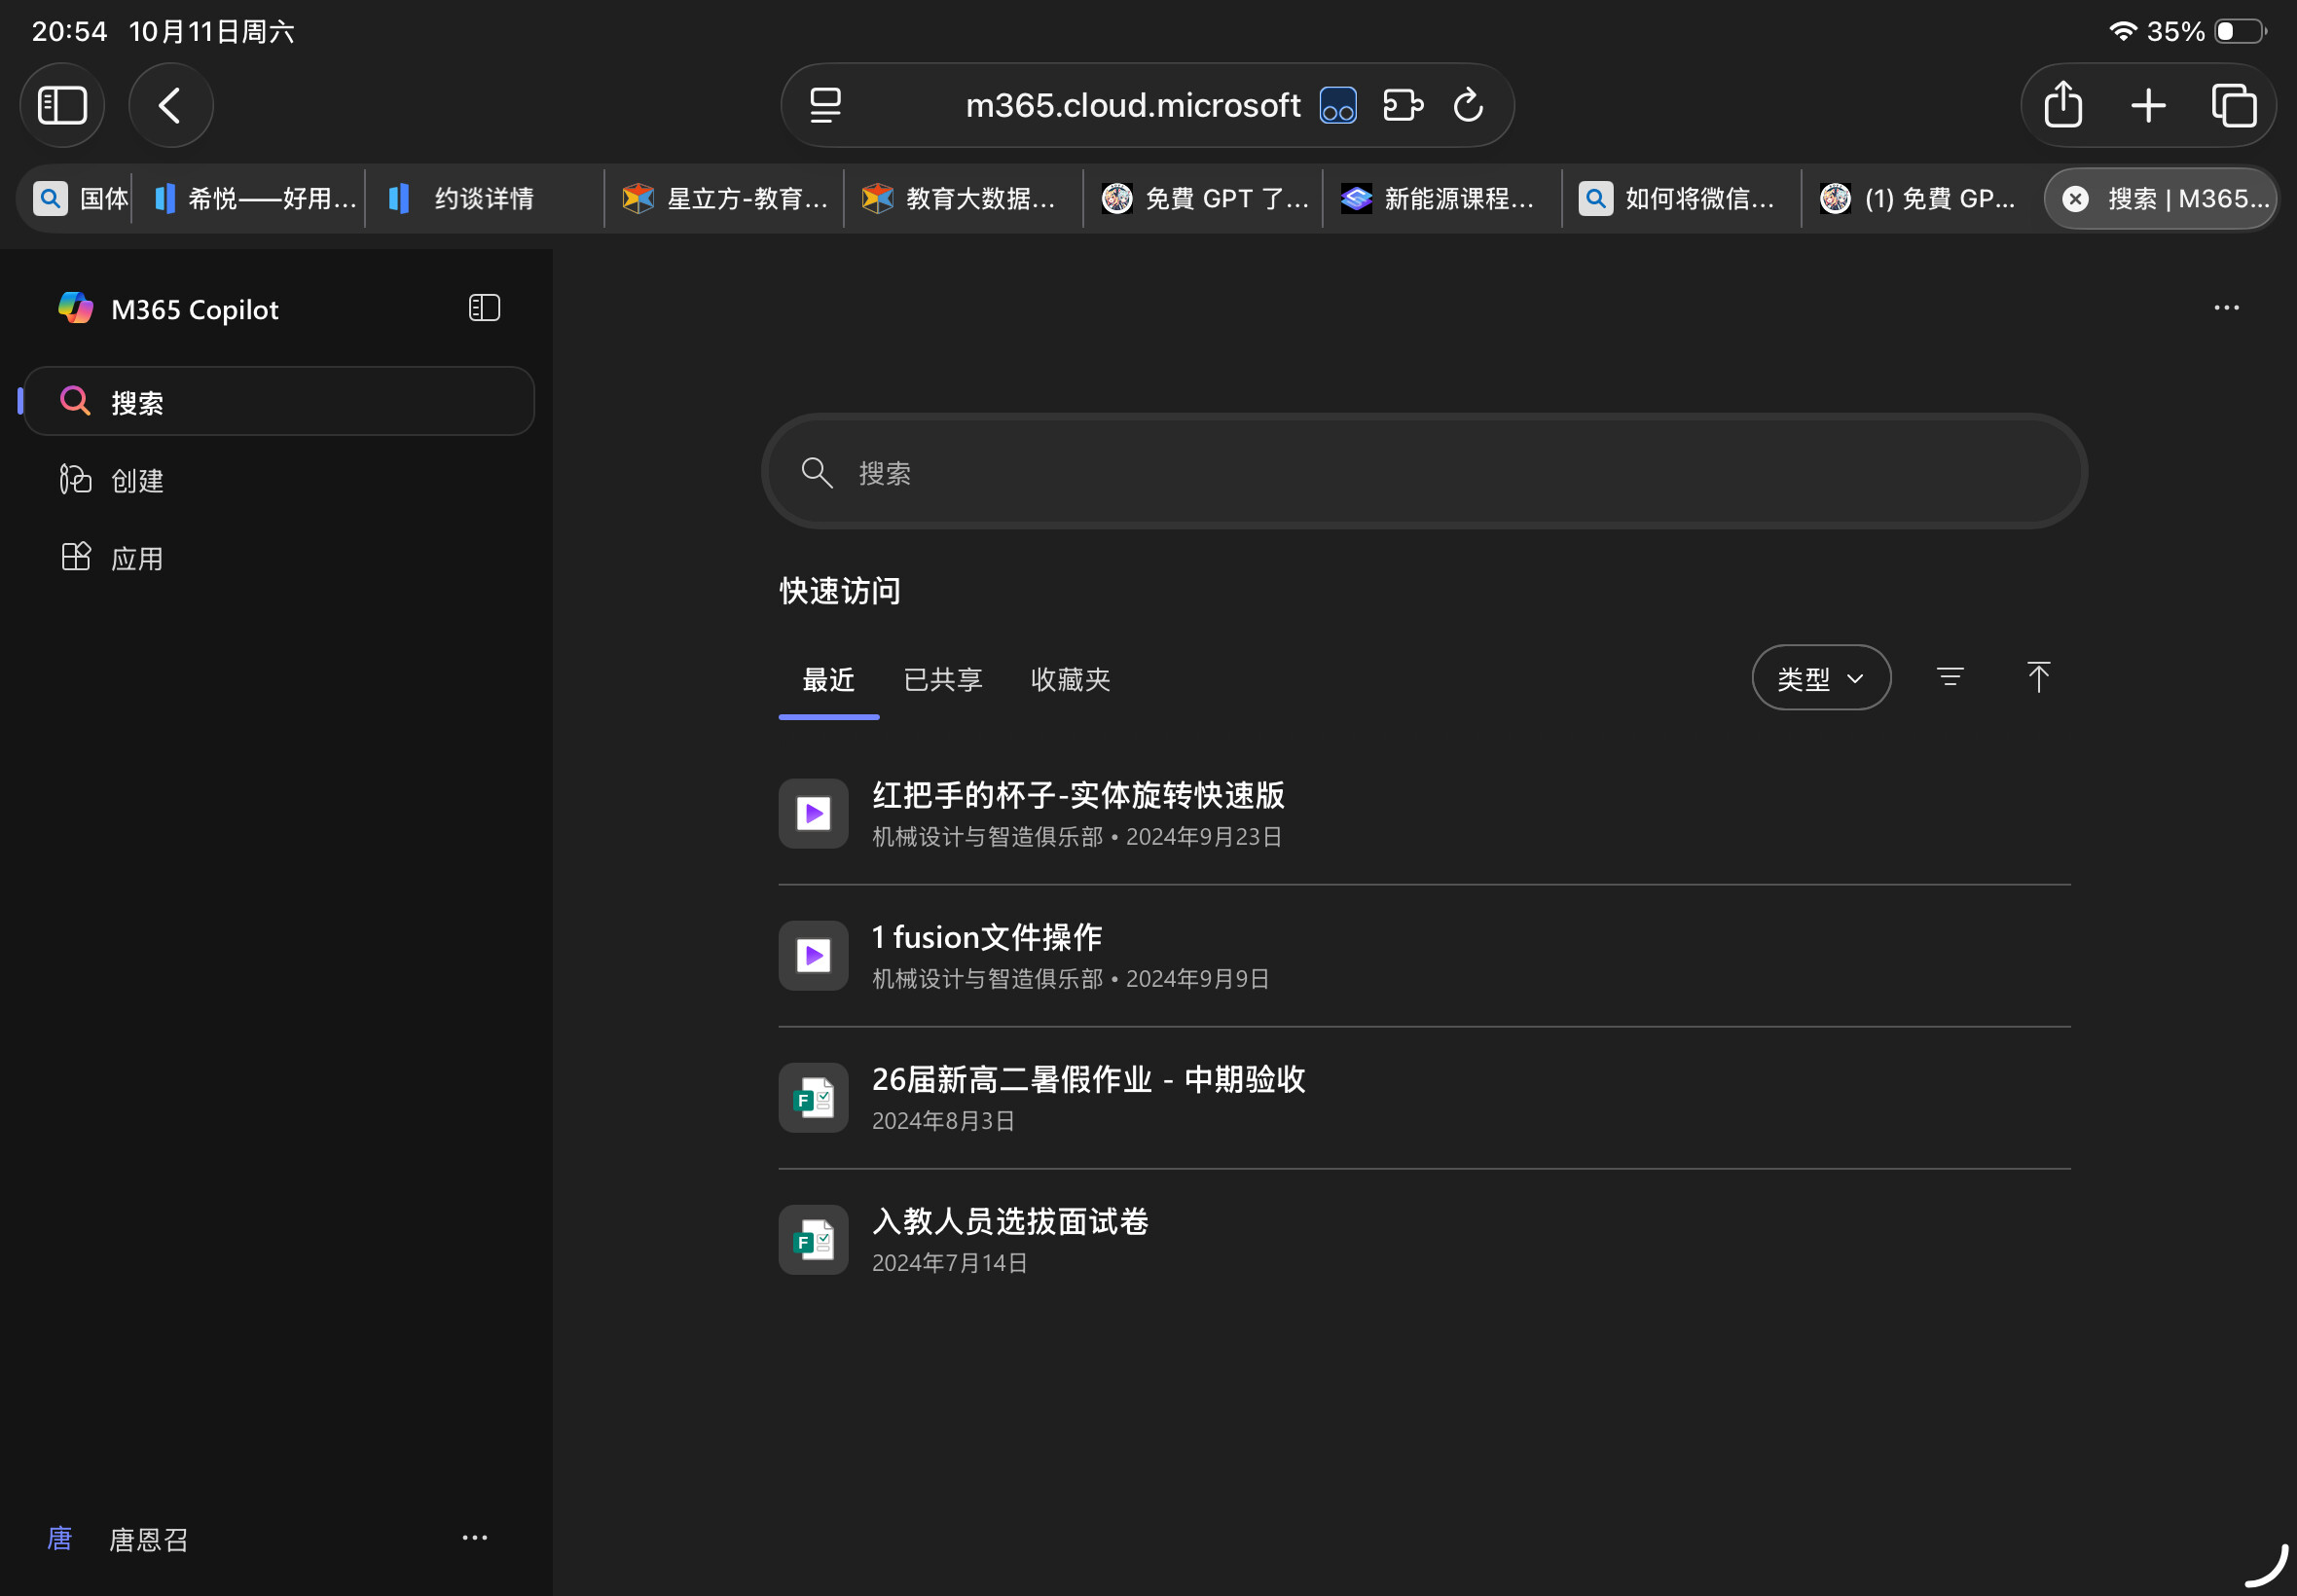Expand the 类型 type filter dropdown
Screen dimensions: 2297x1596
(1820, 678)
